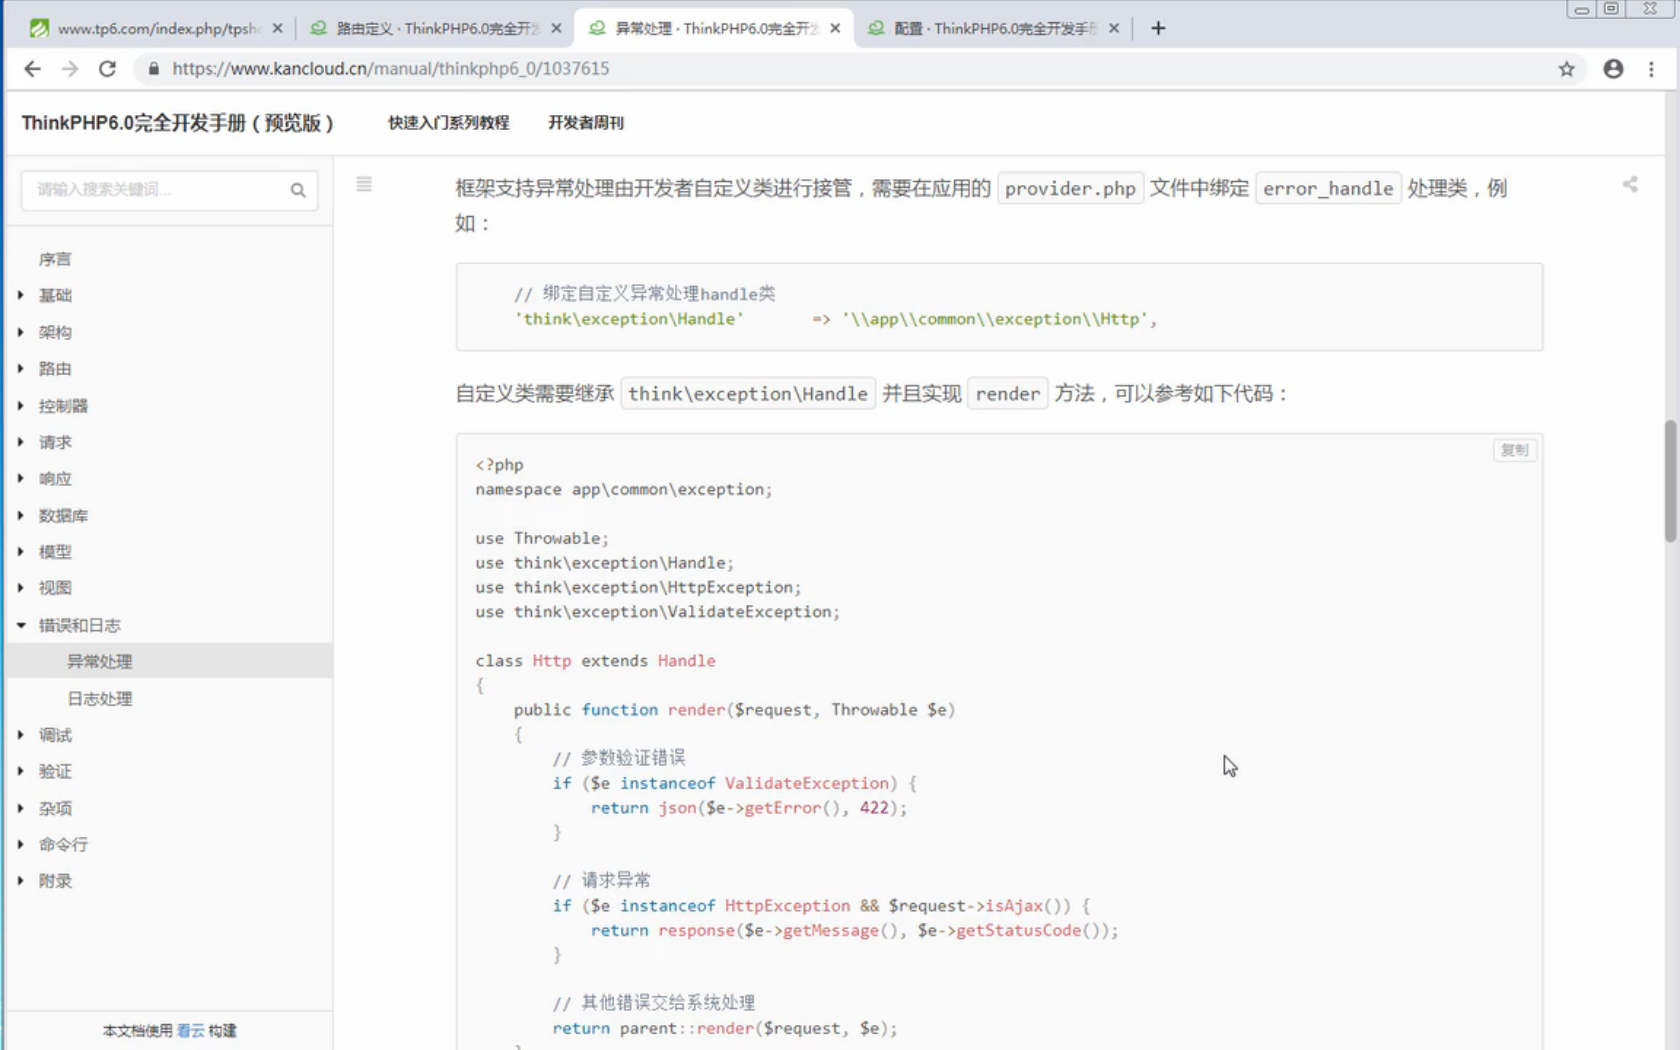Close the www.tp6.com tab
This screenshot has width=1680, height=1050.
point(277,28)
